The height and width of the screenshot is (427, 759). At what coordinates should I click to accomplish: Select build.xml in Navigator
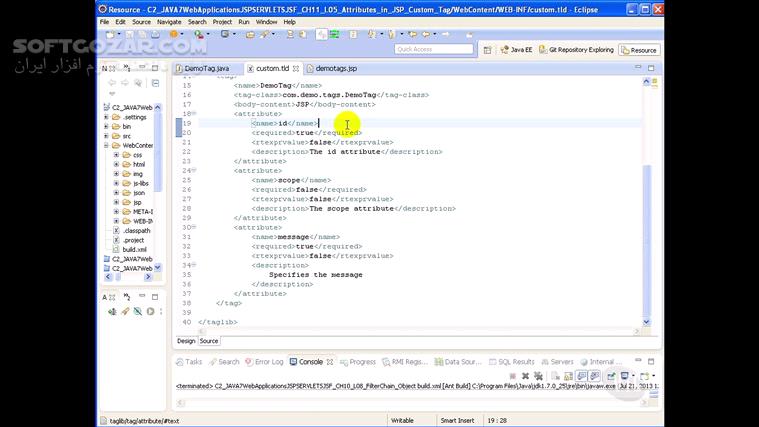coord(135,249)
